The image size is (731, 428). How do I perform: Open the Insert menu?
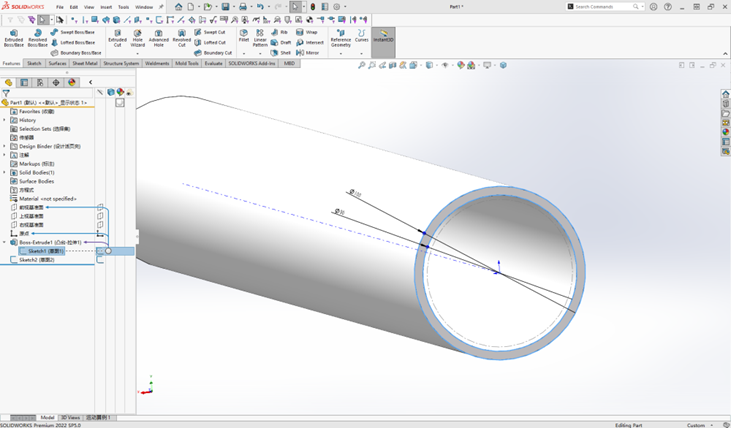[106, 7]
